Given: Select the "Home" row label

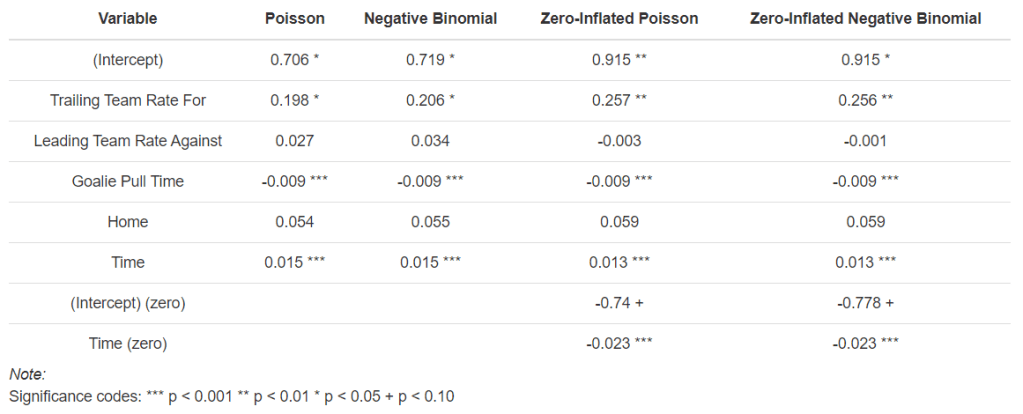Looking at the screenshot, I should [x=128, y=222].
